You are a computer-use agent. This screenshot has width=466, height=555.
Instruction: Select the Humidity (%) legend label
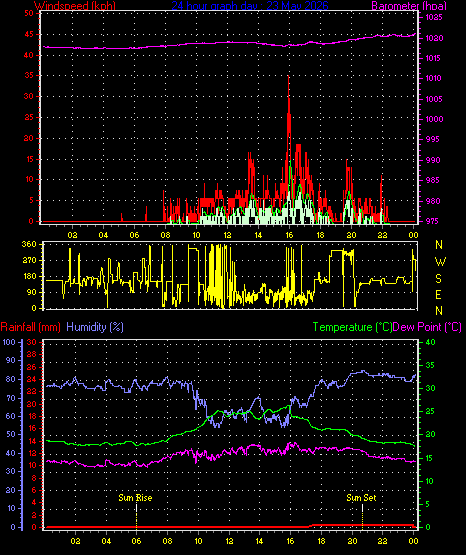(95, 327)
